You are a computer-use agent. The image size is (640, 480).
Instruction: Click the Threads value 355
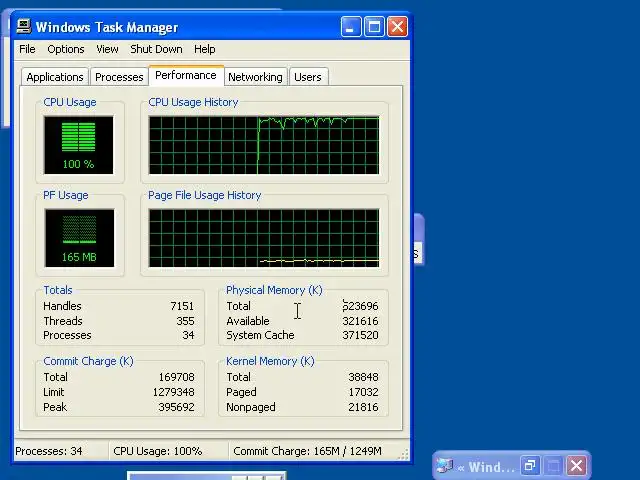[185, 321]
